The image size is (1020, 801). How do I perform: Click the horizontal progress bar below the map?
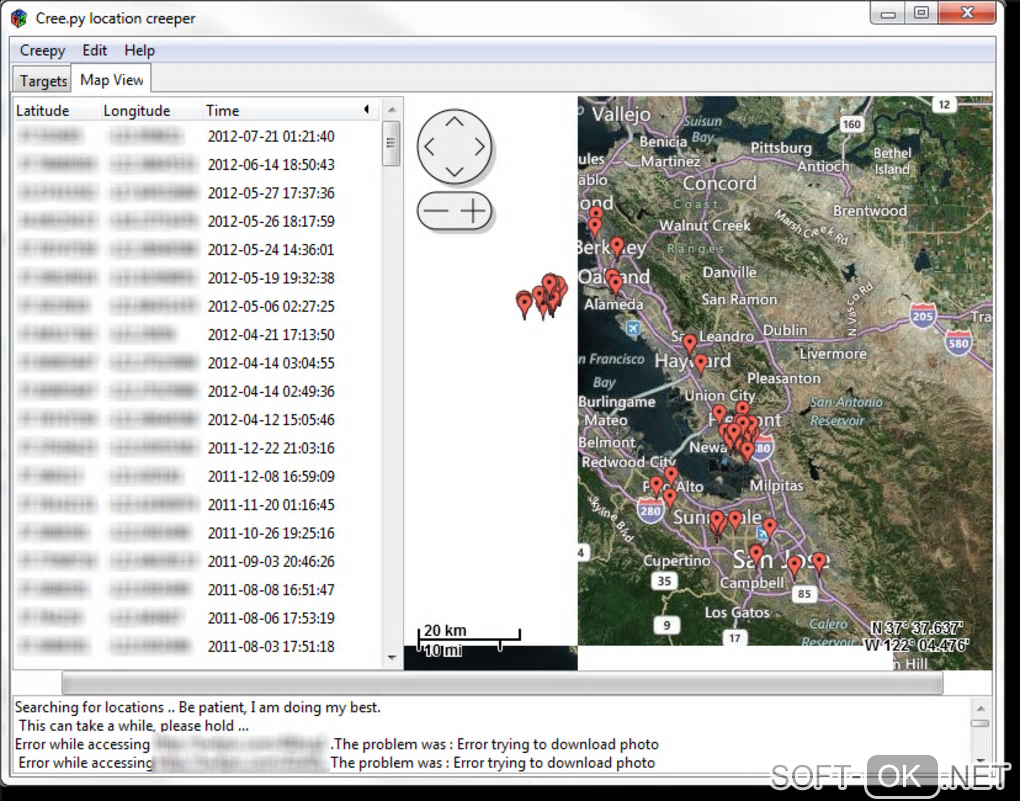click(502, 683)
